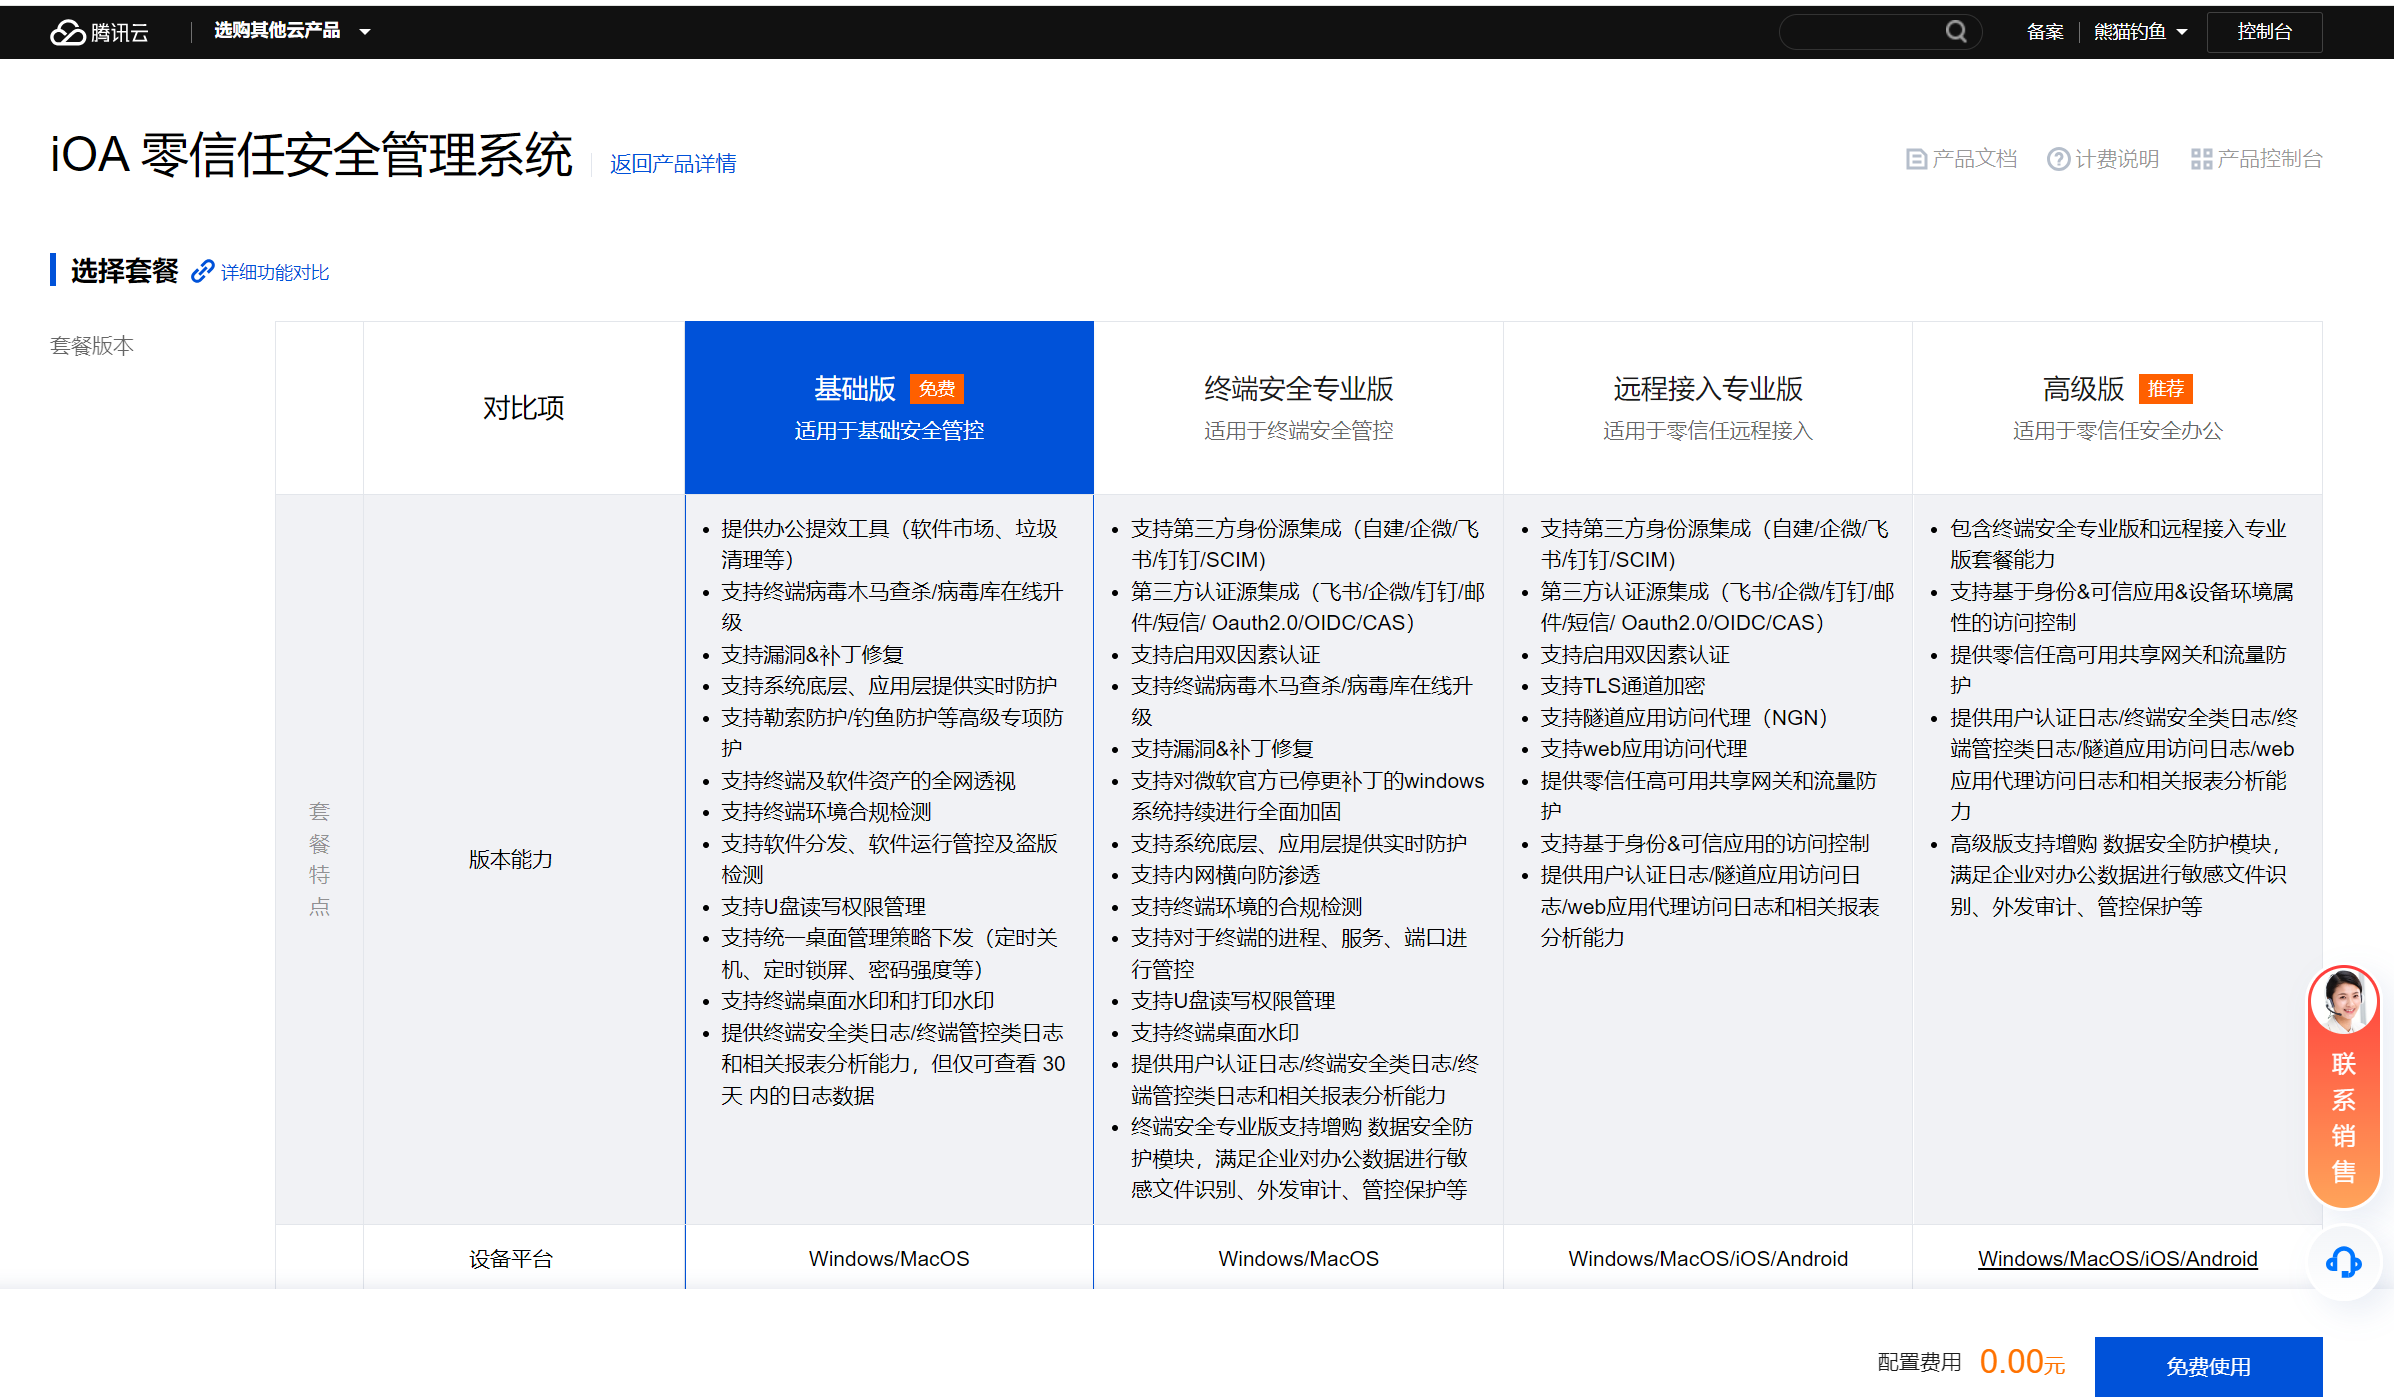
Task: Select the 远程接入专业版 plan
Action: (1707, 407)
